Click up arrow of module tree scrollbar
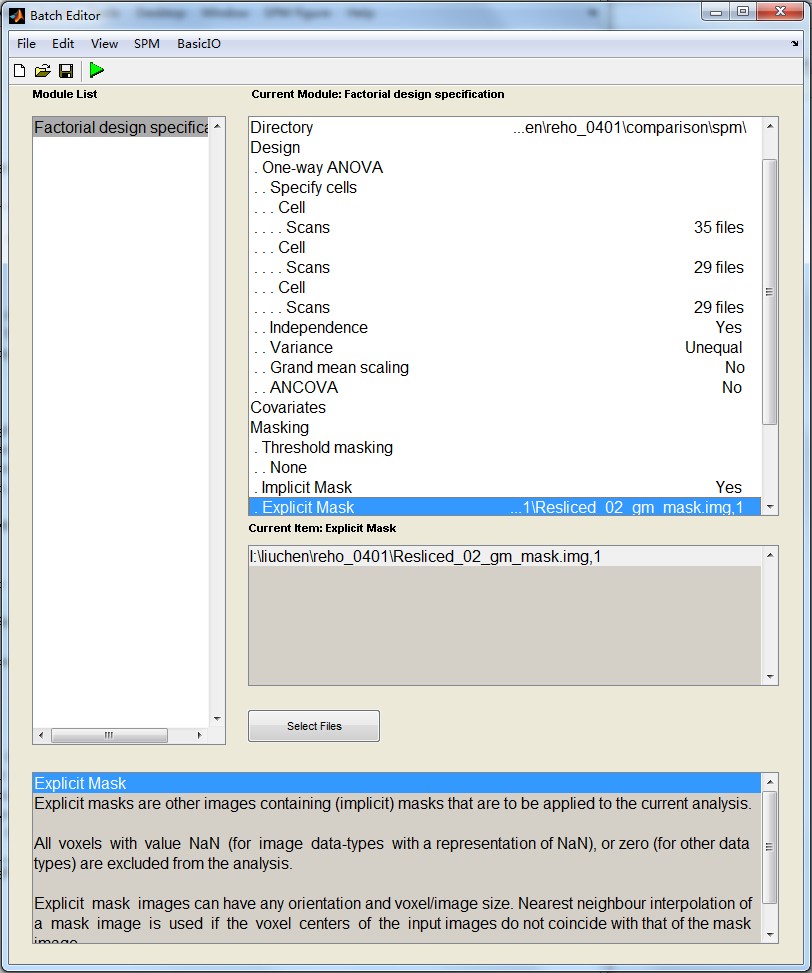 pos(770,127)
